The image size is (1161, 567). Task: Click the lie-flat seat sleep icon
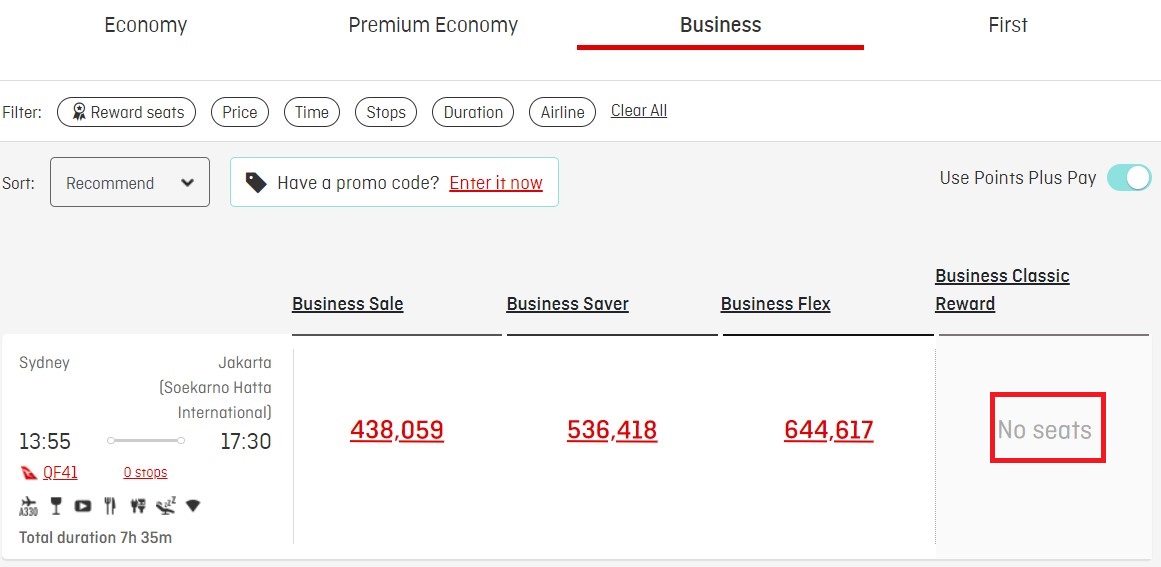pos(166,506)
